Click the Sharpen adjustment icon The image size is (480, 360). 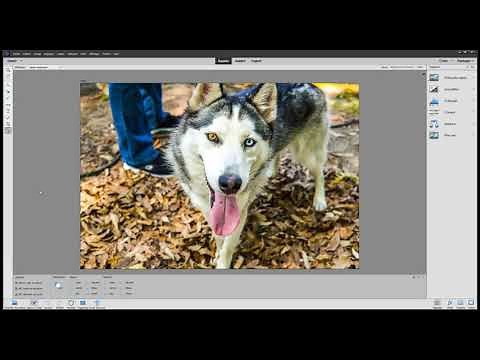click(434, 135)
